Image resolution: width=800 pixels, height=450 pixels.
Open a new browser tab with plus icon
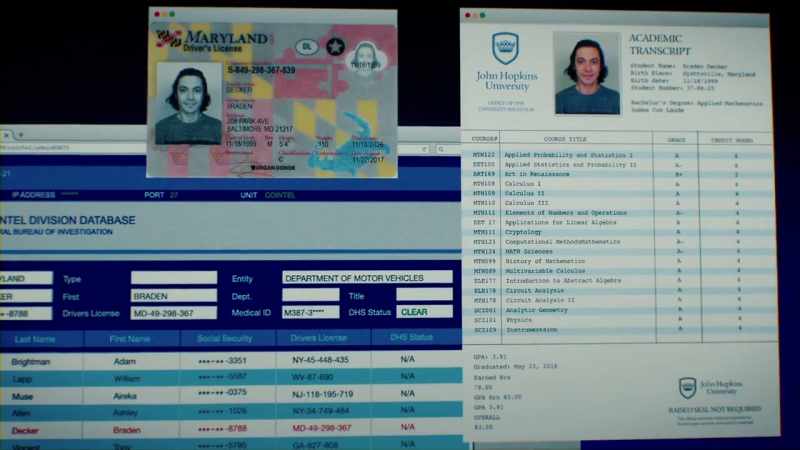(21, 135)
